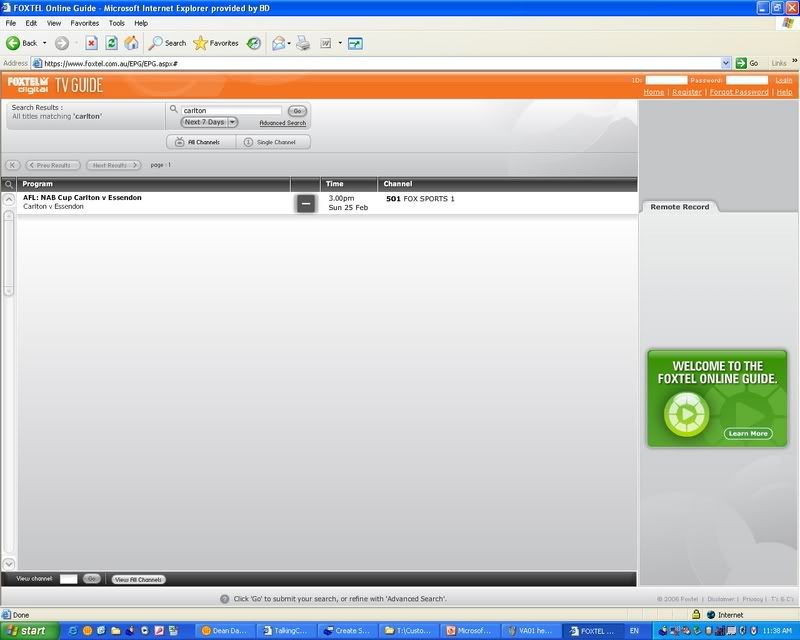800x640 pixels.
Task: Refresh the page using toolbar icon
Action: (x=111, y=43)
